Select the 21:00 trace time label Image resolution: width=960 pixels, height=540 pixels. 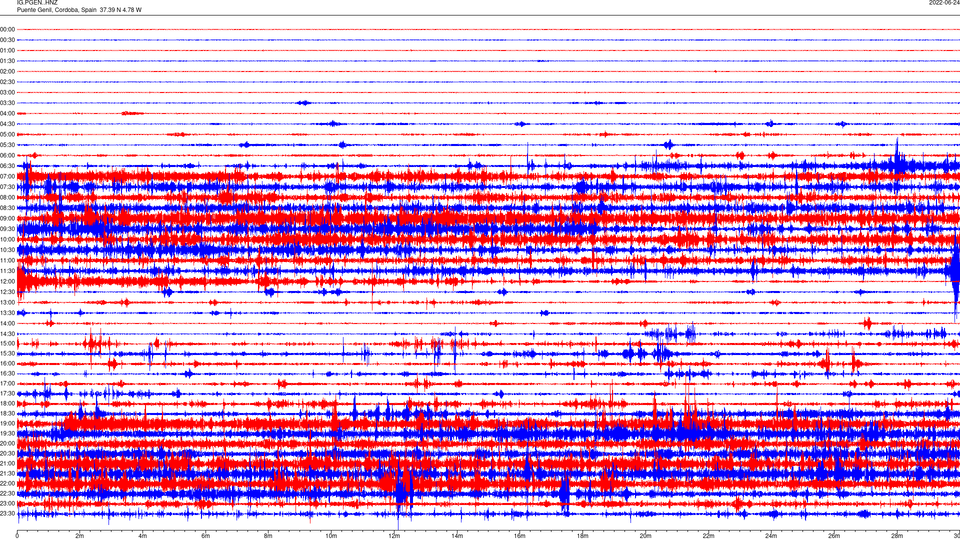7,463
